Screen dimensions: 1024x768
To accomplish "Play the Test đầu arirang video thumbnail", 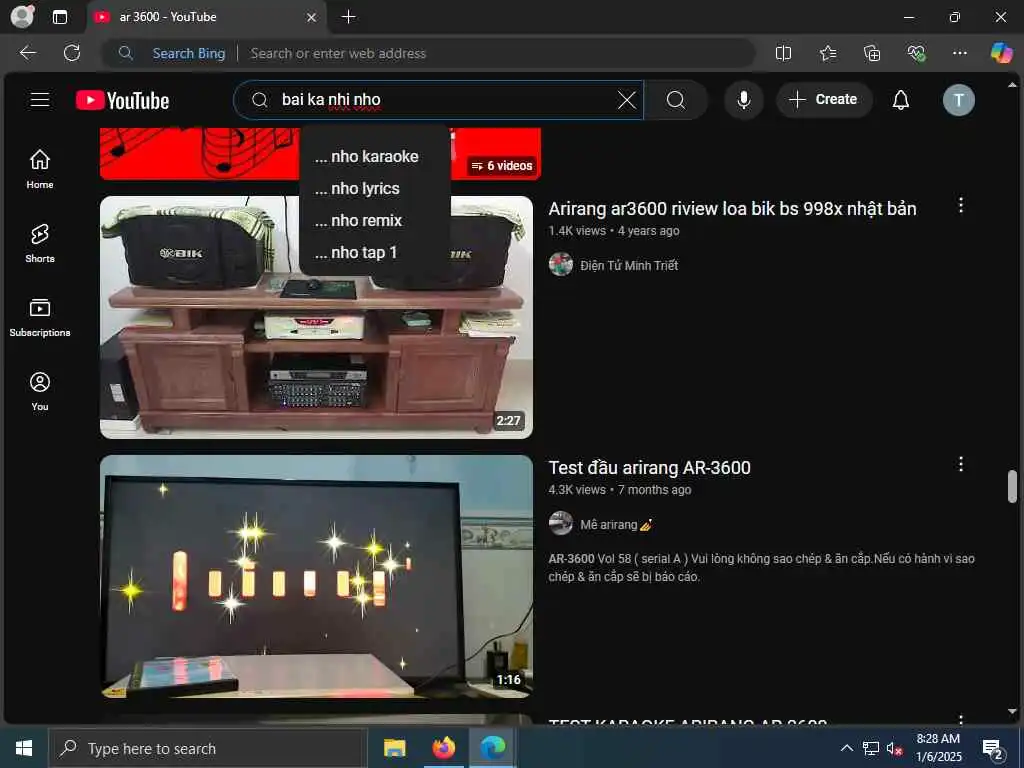I will click(316, 577).
